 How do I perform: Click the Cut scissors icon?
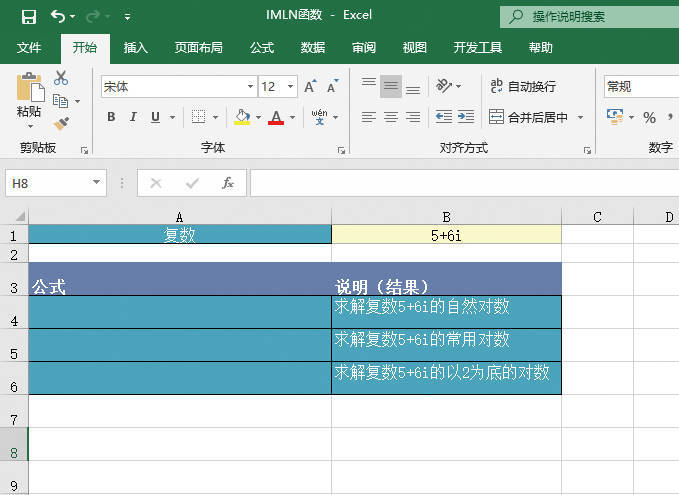tap(62, 78)
